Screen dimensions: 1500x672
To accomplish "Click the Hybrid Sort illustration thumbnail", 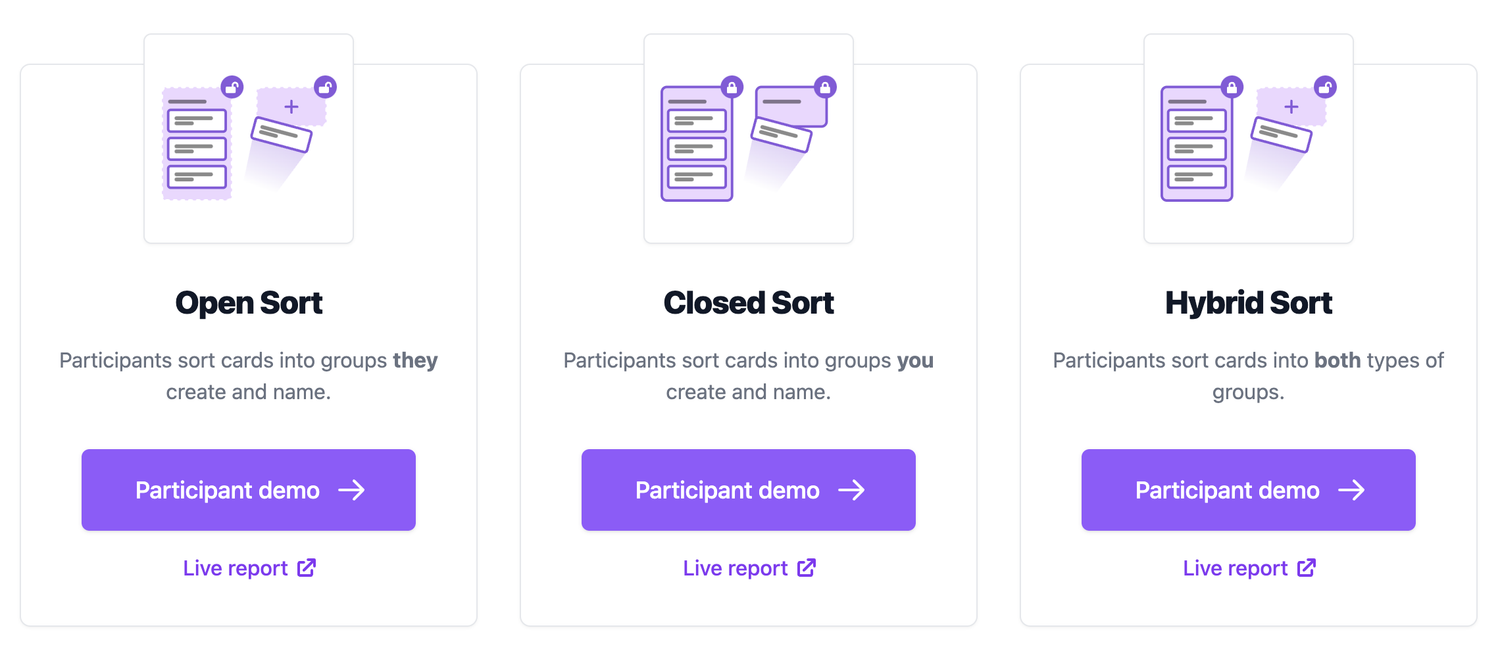I will [1248, 138].
